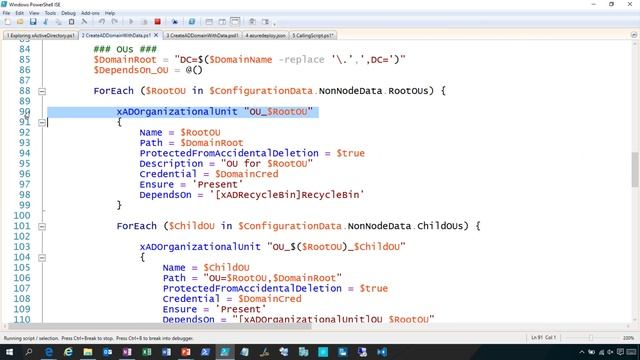Viewport: 640px width, 360px height.
Task: Clear the console pane icon
Action: point(84,22)
